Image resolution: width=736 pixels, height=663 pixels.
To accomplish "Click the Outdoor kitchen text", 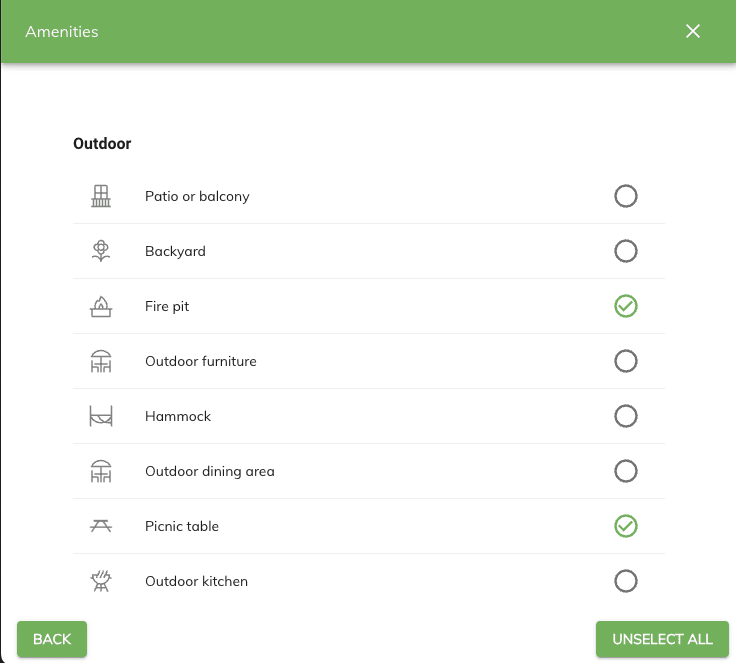I will click(196, 581).
